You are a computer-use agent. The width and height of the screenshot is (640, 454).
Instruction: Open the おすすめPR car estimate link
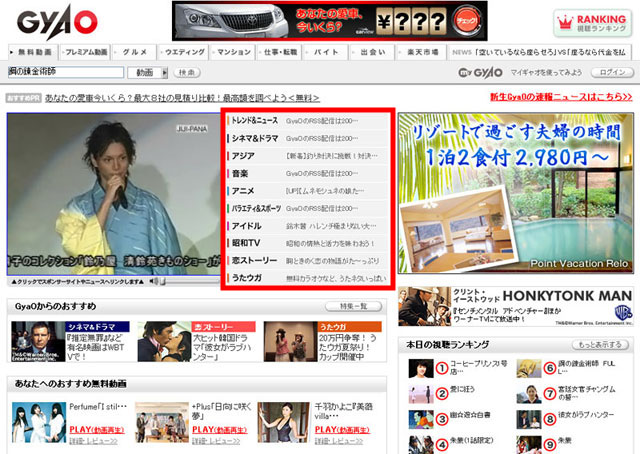pos(182,98)
